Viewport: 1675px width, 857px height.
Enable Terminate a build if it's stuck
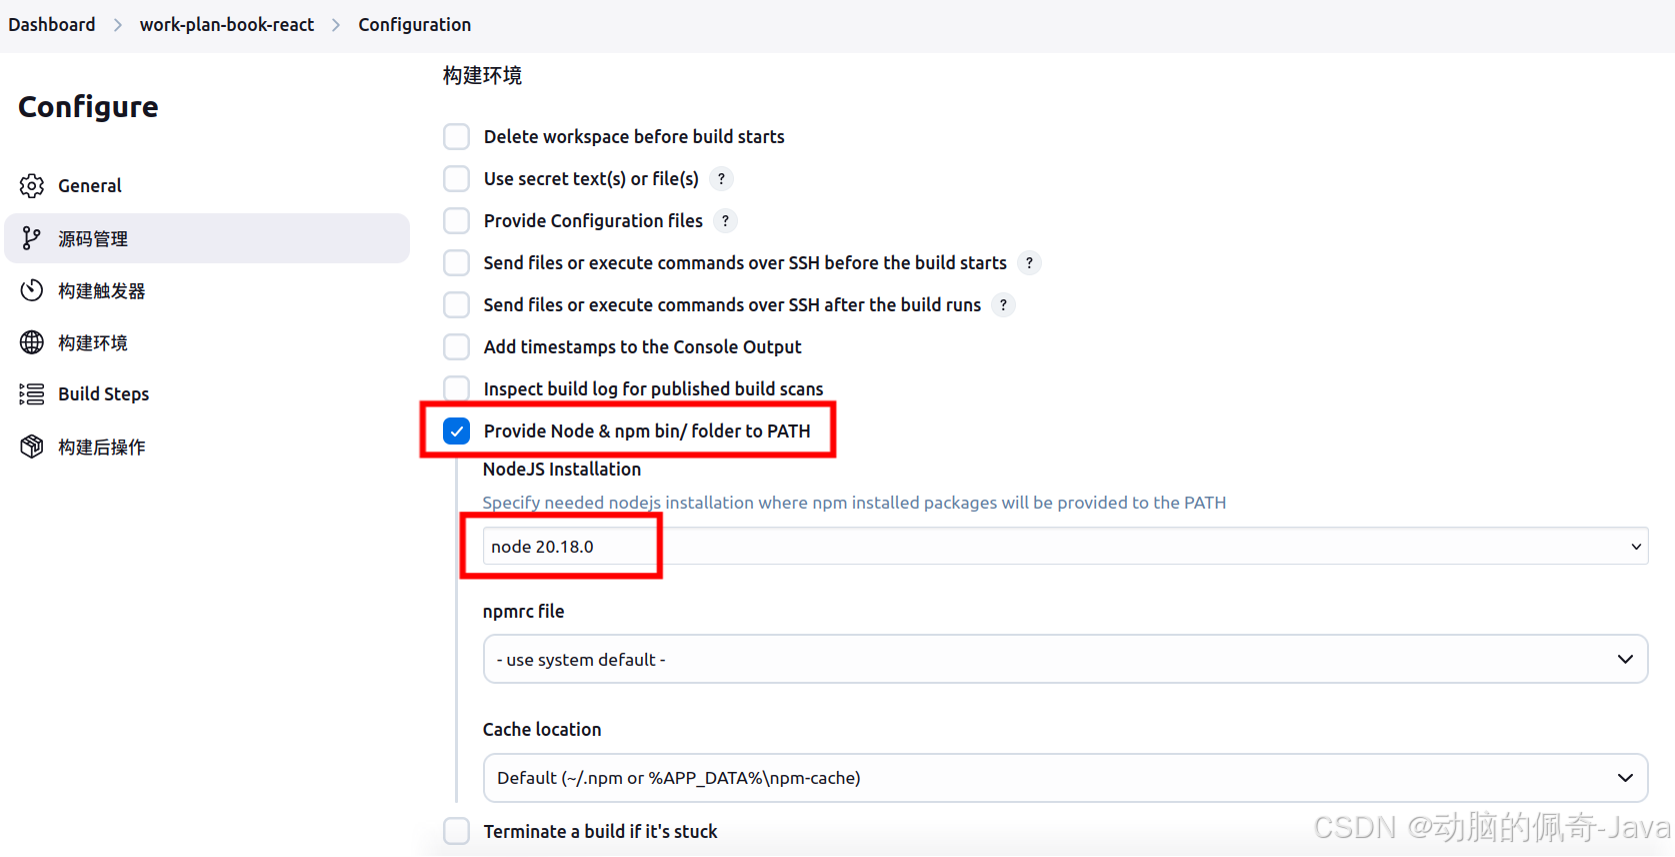456,830
